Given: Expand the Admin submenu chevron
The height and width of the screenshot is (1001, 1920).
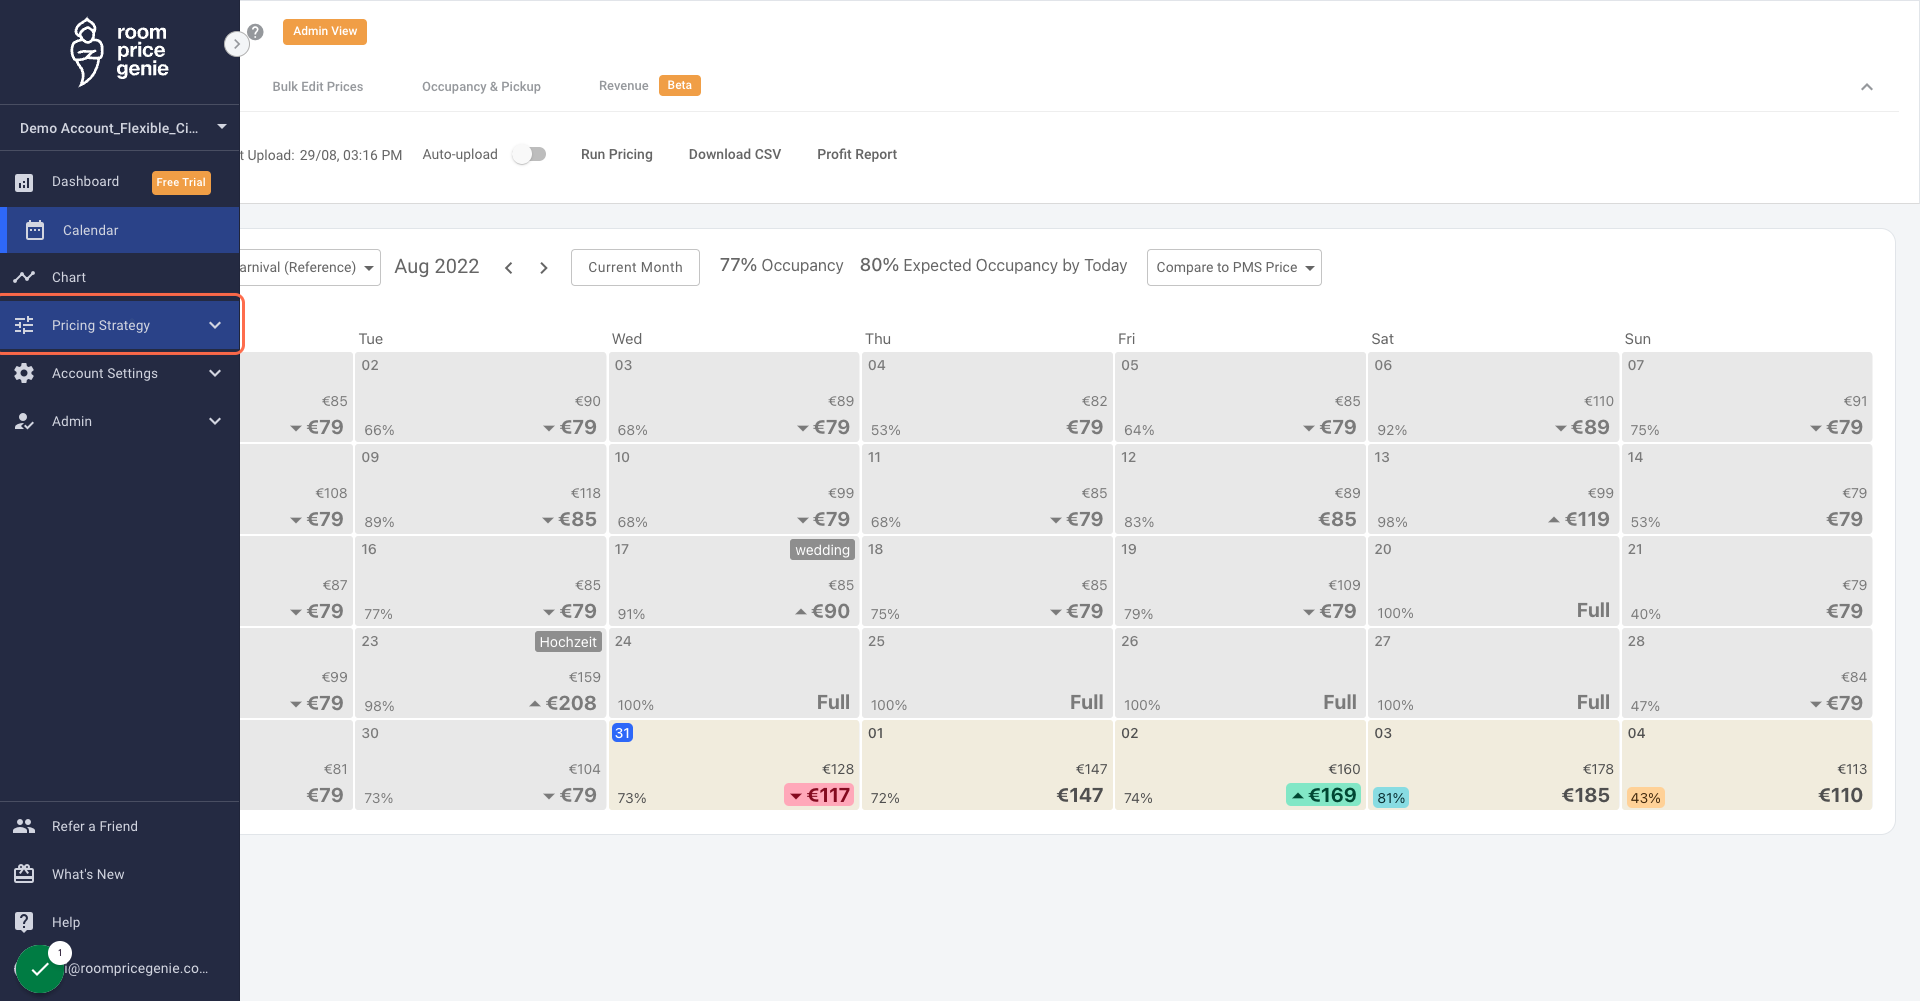Looking at the screenshot, I should pyautogui.click(x=215, y=421).
